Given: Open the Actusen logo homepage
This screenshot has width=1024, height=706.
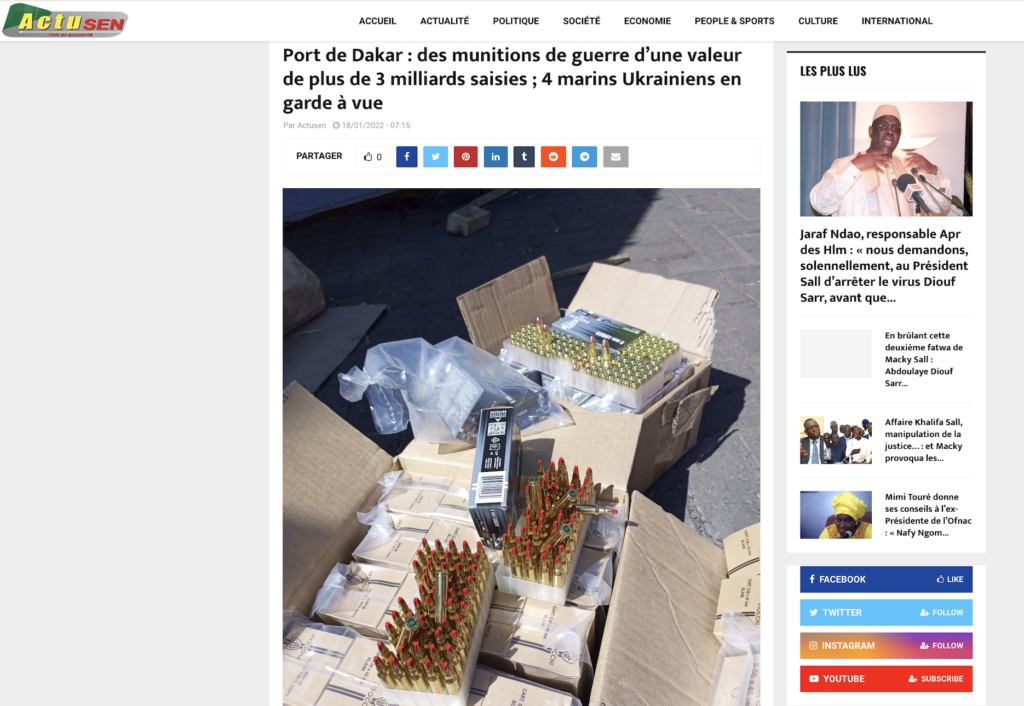Looking at the screenshot, I should [65, 20].
